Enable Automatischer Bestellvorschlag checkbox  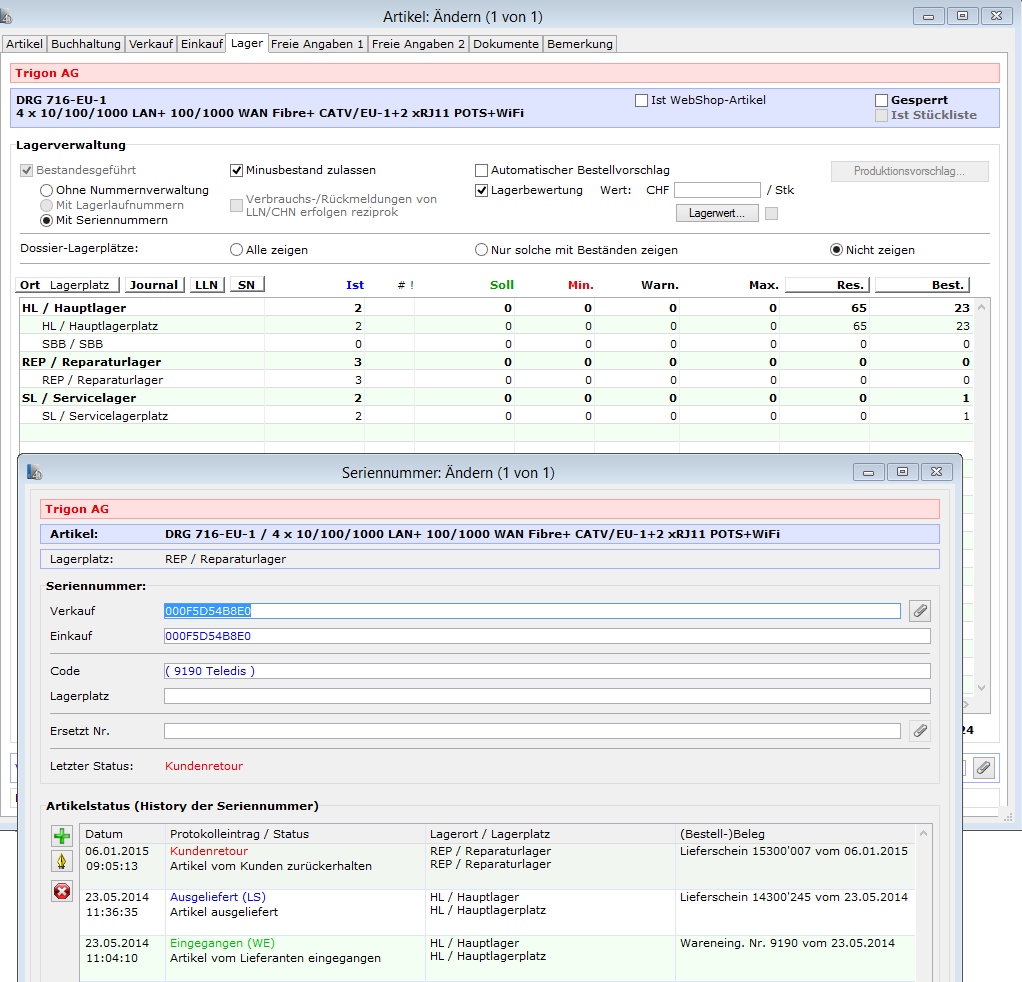[x=482, y=170]
